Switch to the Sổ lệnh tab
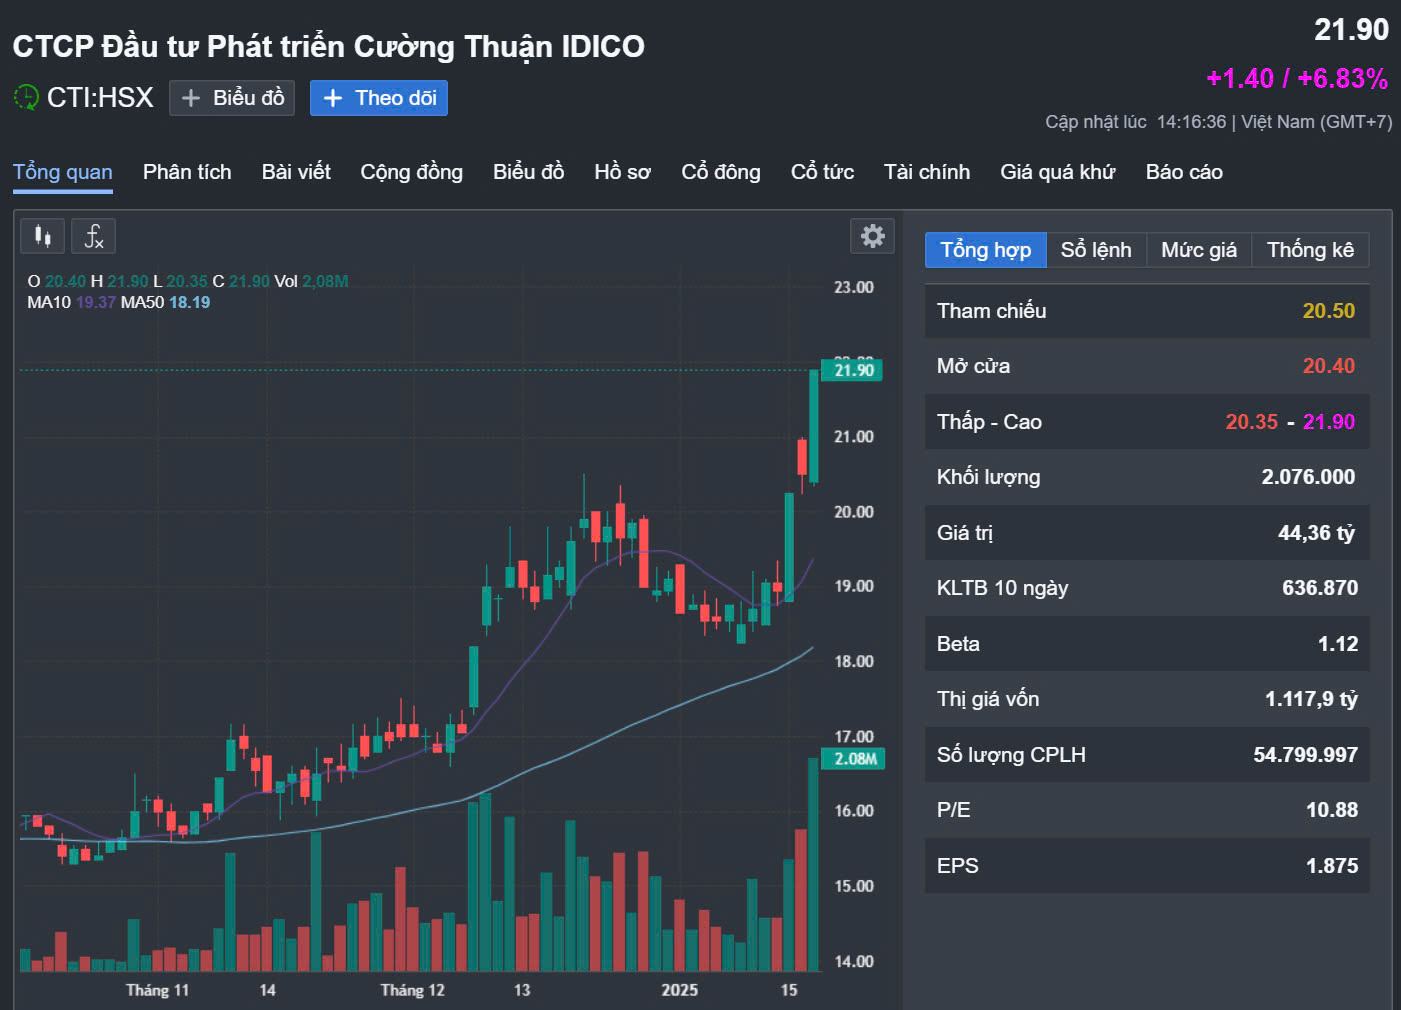The width and height of the screenshot is (1401, 1010). click(1096, 250)
